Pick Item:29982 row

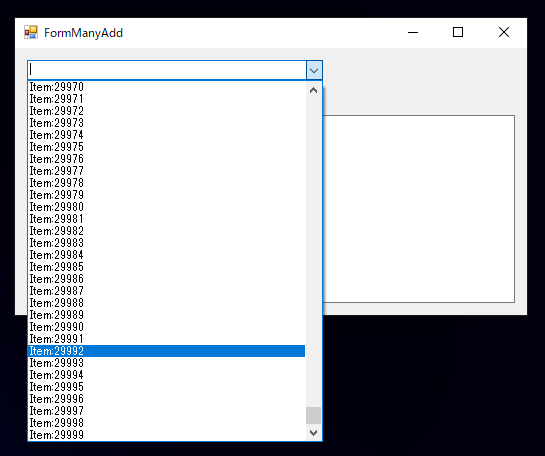(x=166, y=231)
